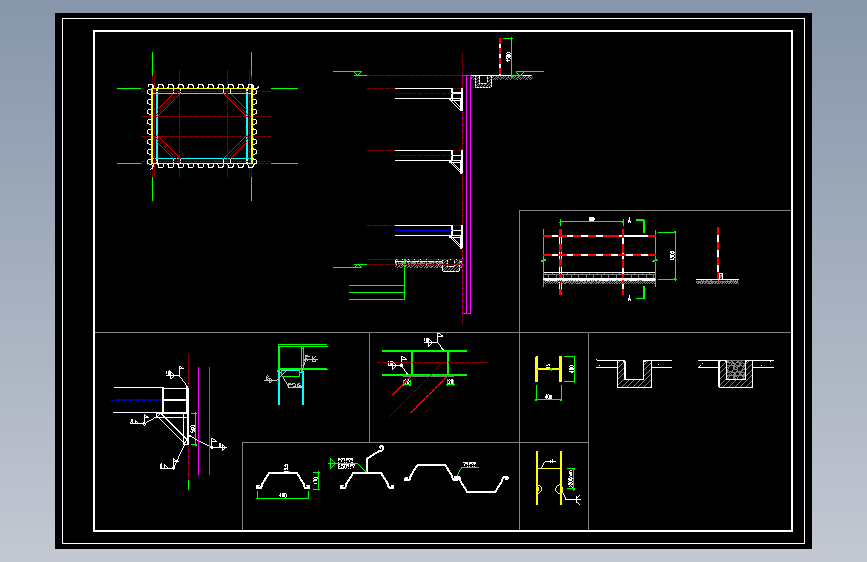The height and width of the screenshot is (562, 867).
Task: Select the empty U-shaped ditch section
Action: pos(634,373)
